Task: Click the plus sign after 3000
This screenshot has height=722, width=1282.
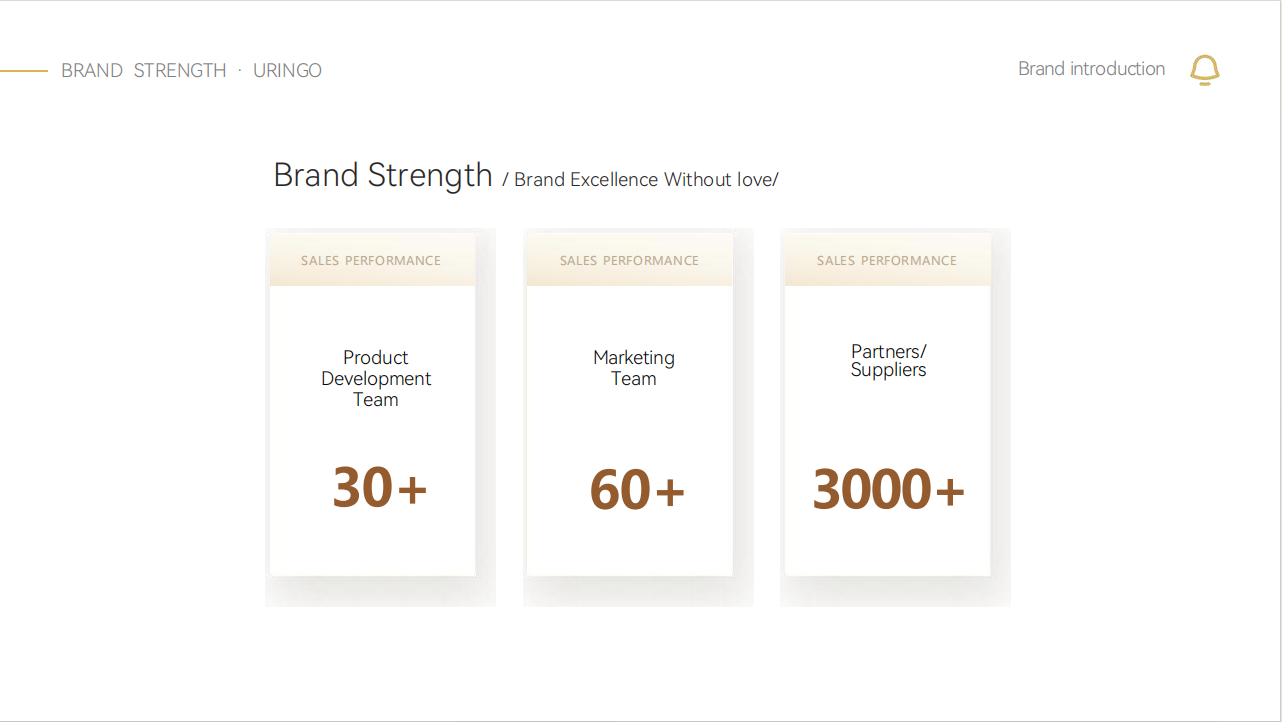Action: coord(949,491)
